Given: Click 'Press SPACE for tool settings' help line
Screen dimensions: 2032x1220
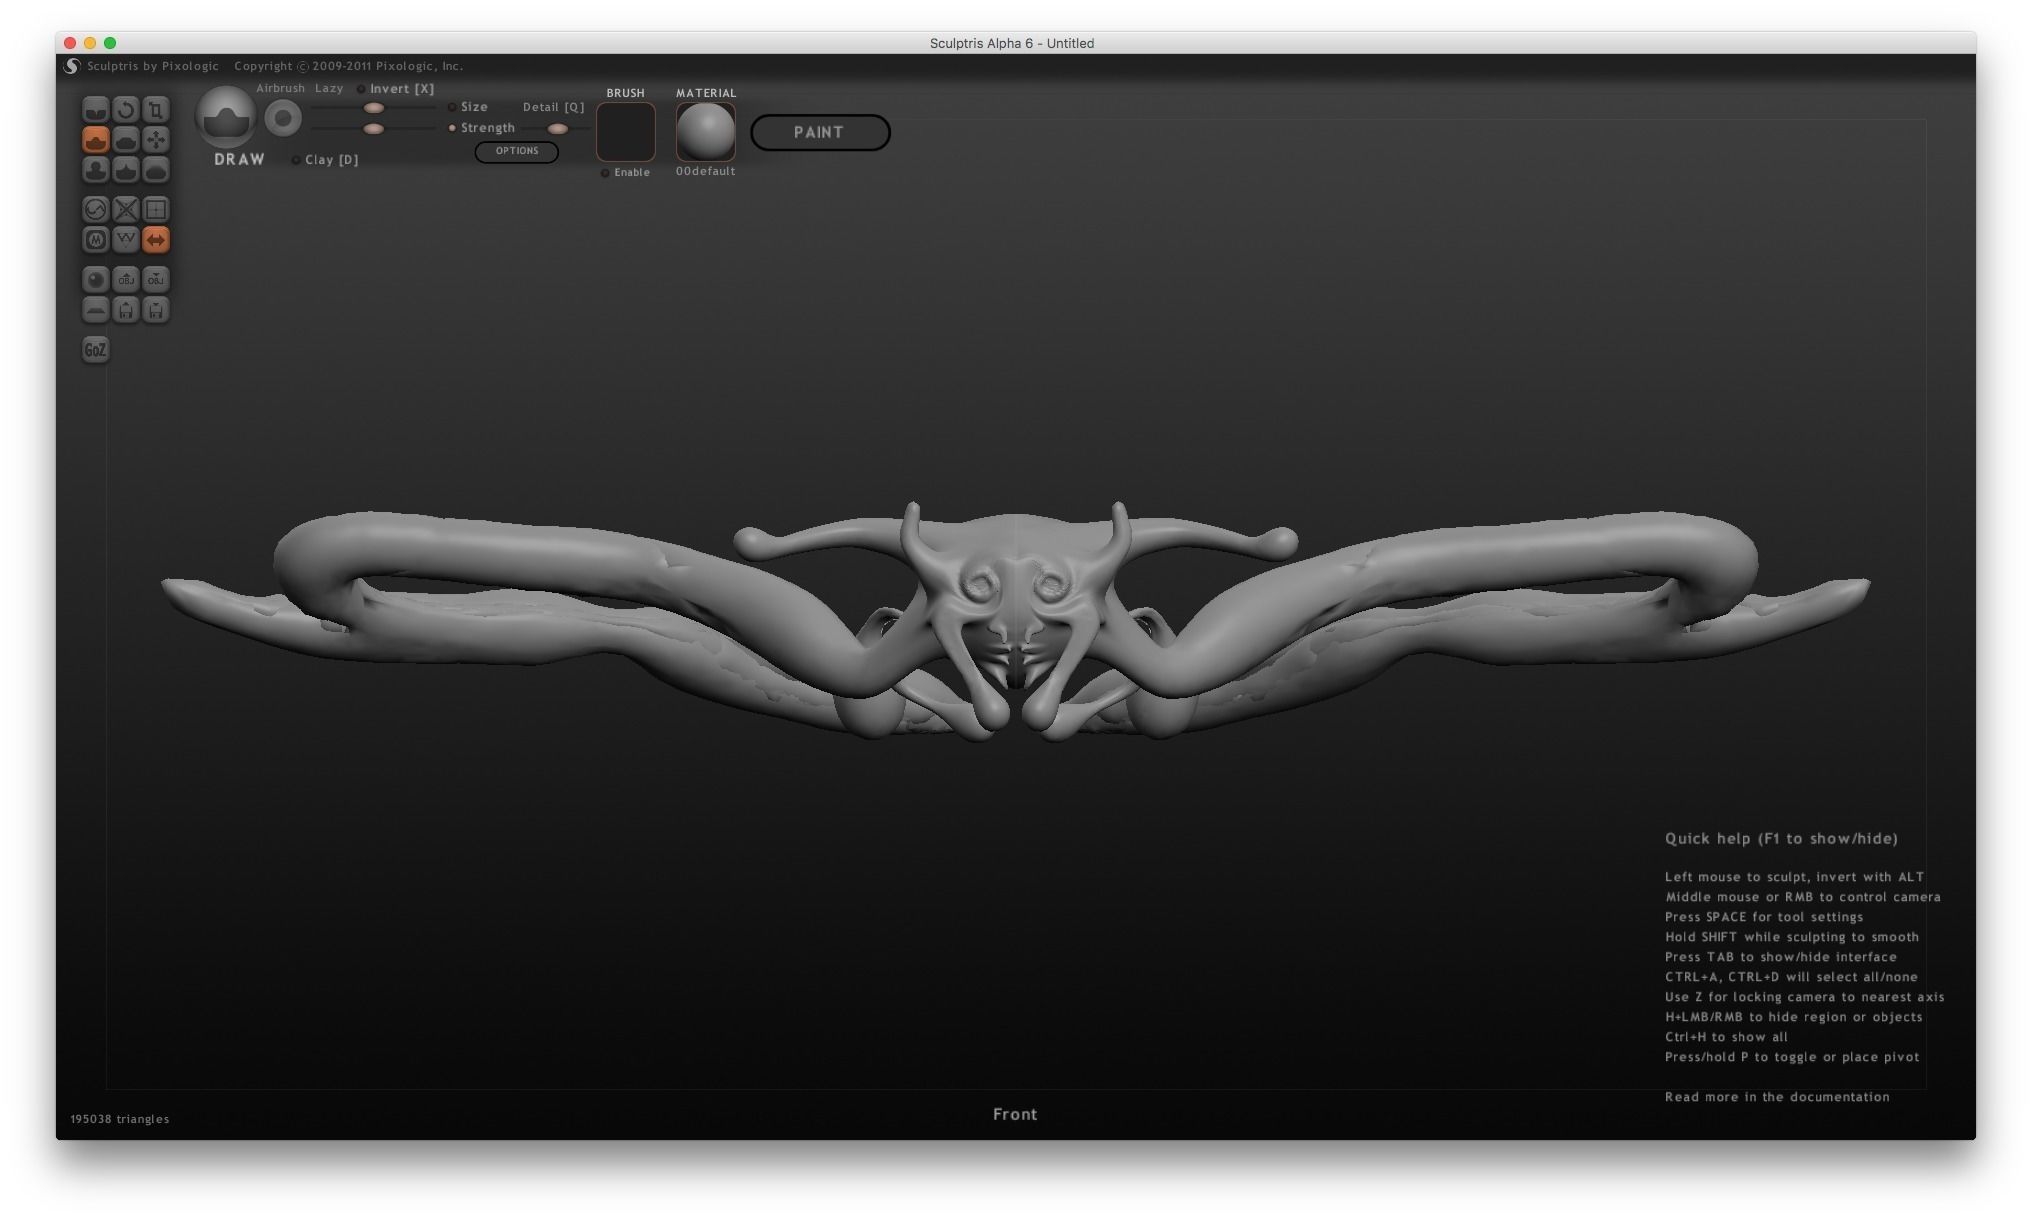Looking at the screenshot, I should tap(1764, 917).
